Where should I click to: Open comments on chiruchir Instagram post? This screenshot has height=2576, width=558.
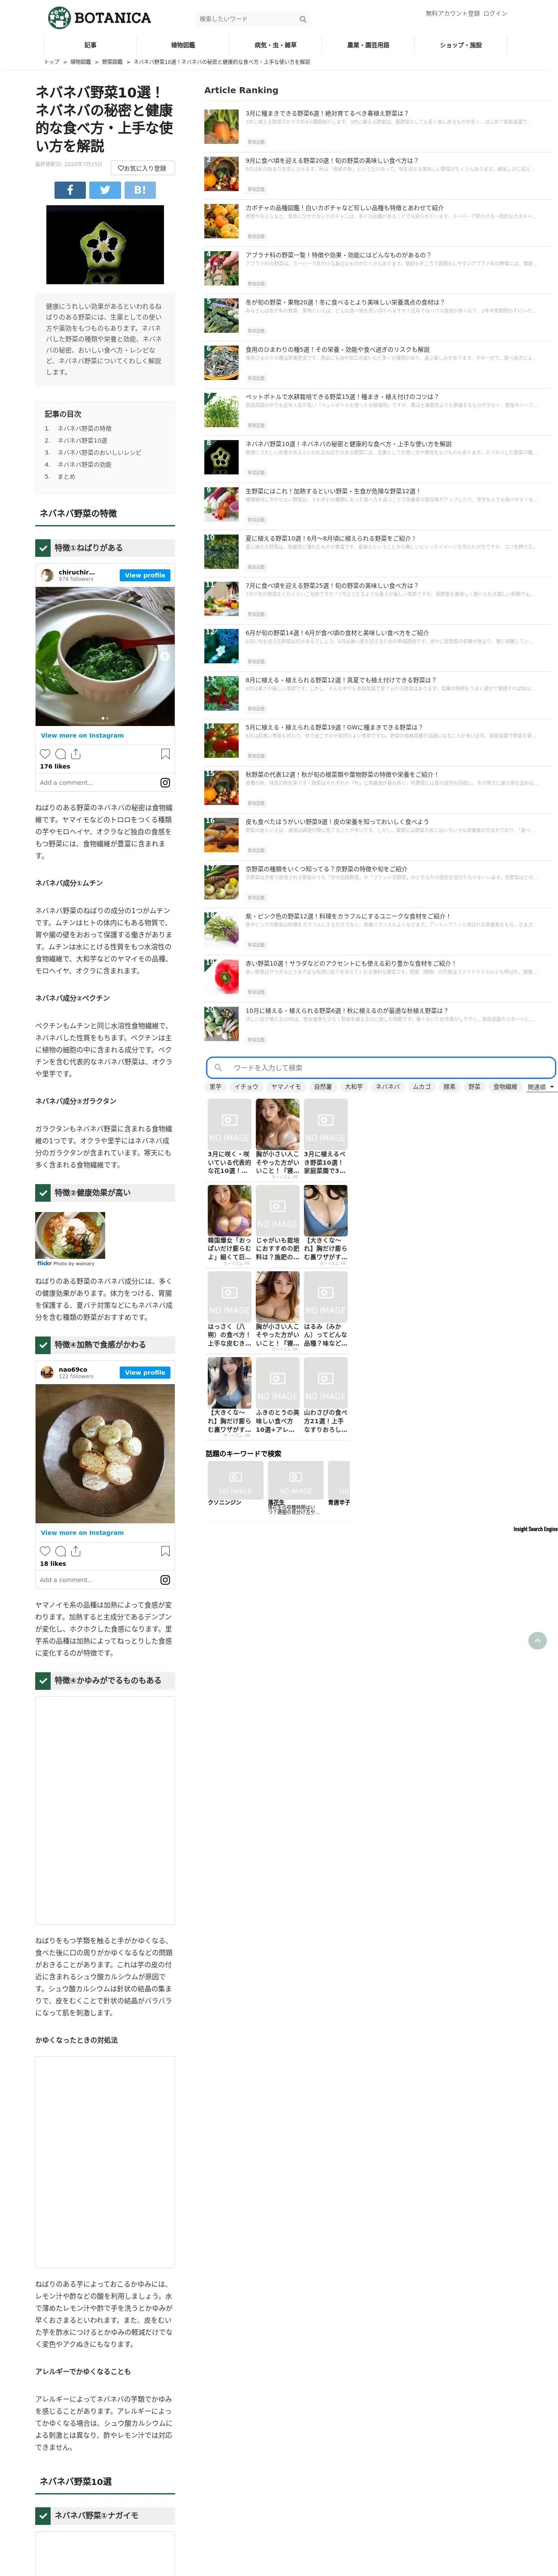click(x=60, y=753)
